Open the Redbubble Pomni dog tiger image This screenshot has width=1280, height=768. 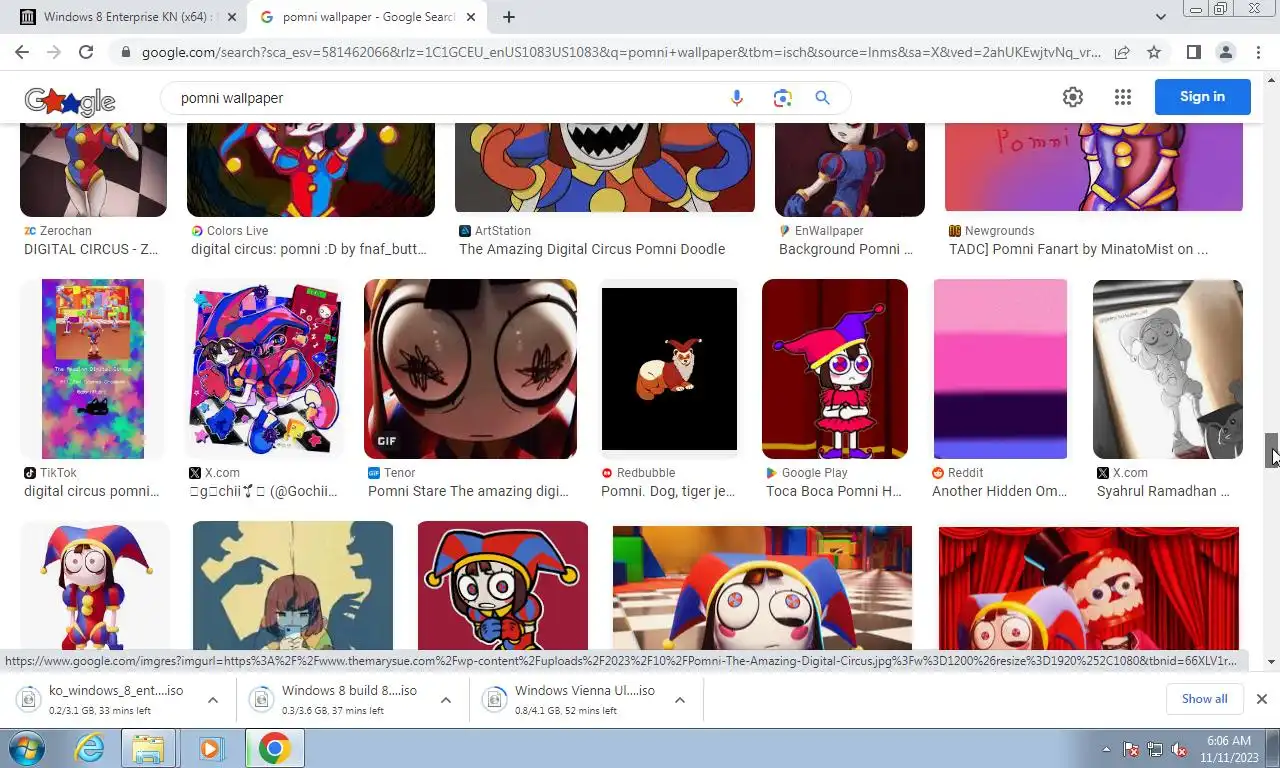pyautogui.click(x=669, y=369)
